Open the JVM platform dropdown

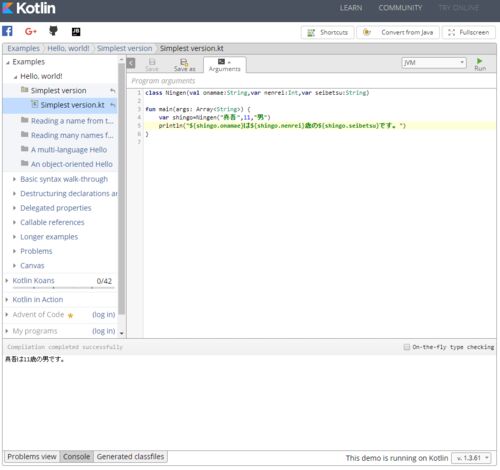tap(434, 63)
